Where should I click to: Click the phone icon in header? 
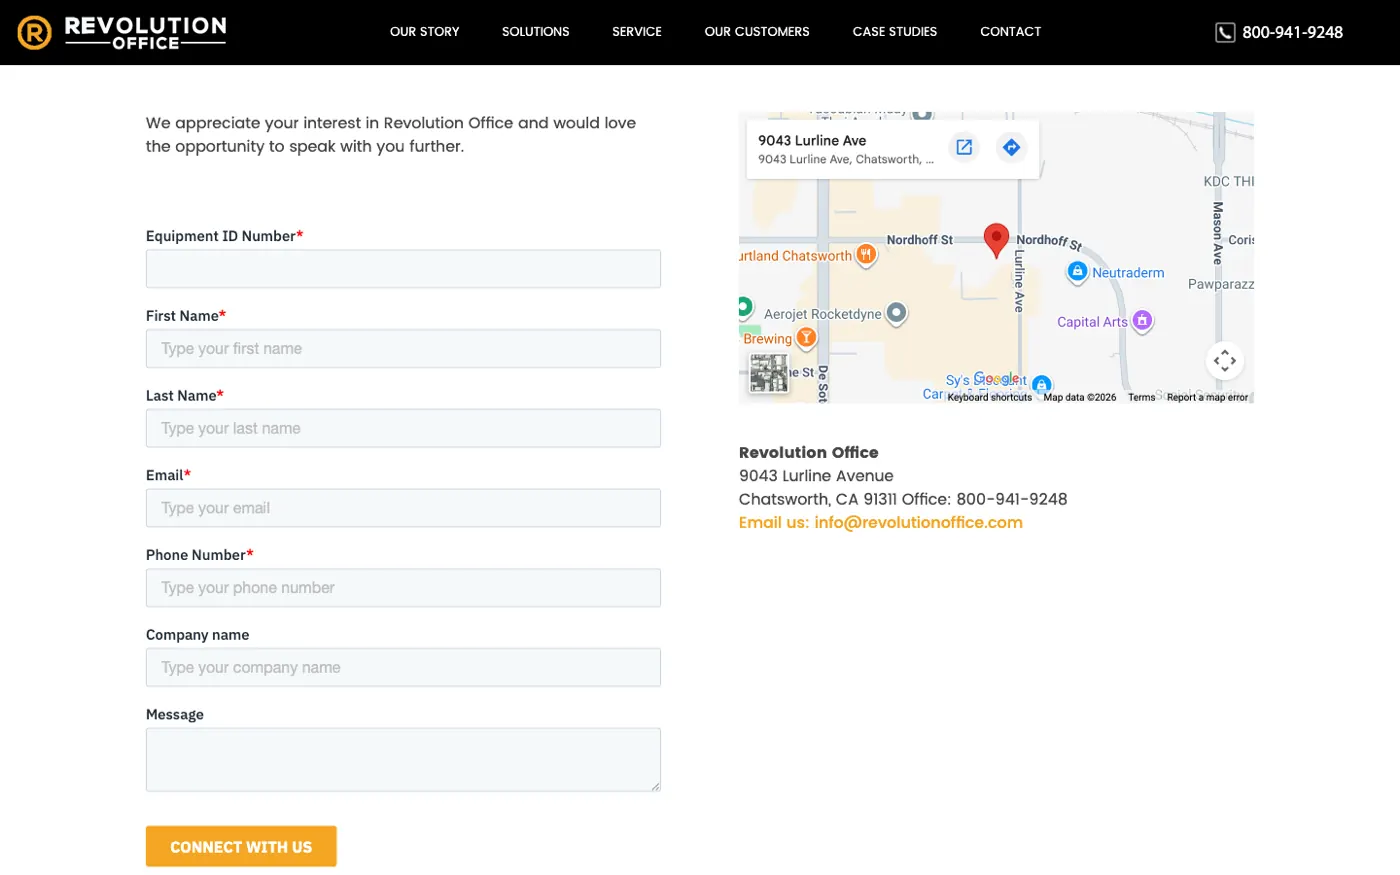tap(1225, 33)
